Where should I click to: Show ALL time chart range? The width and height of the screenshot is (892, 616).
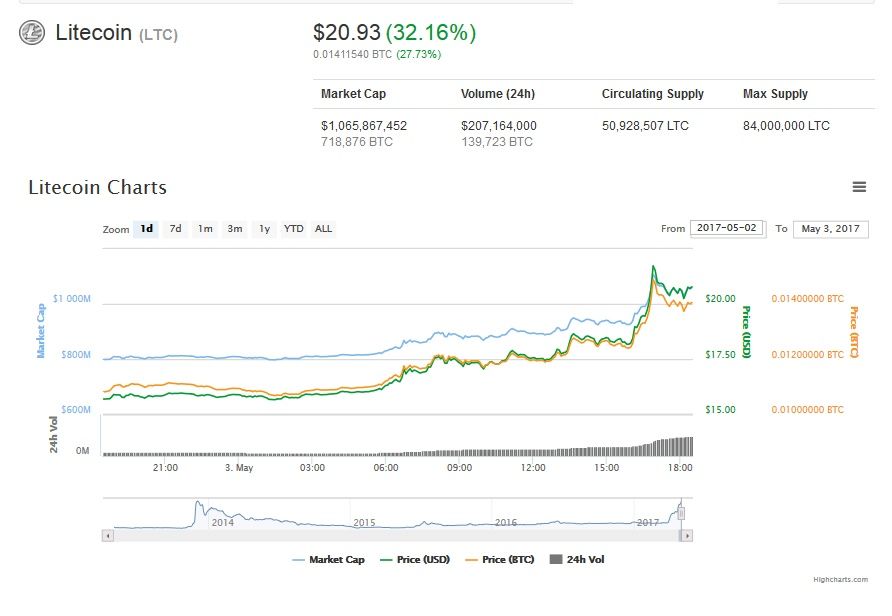pos(323,229)
